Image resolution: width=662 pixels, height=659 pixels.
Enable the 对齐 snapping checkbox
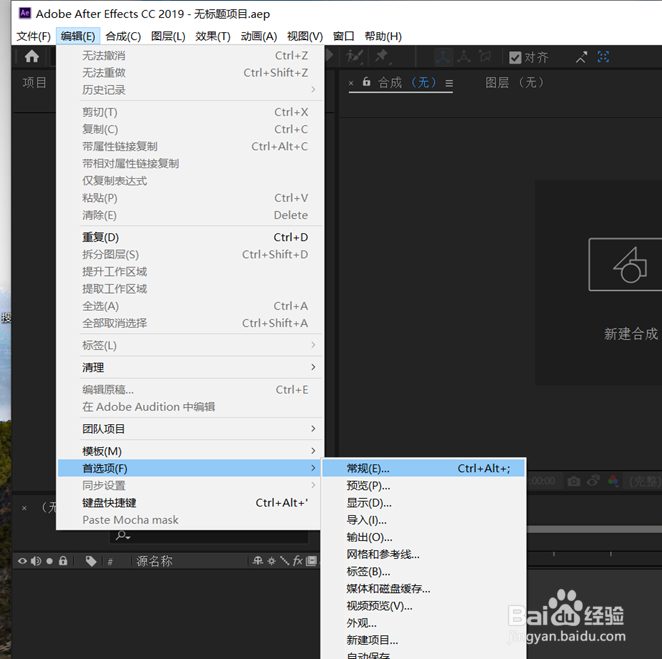coord(515,57)
